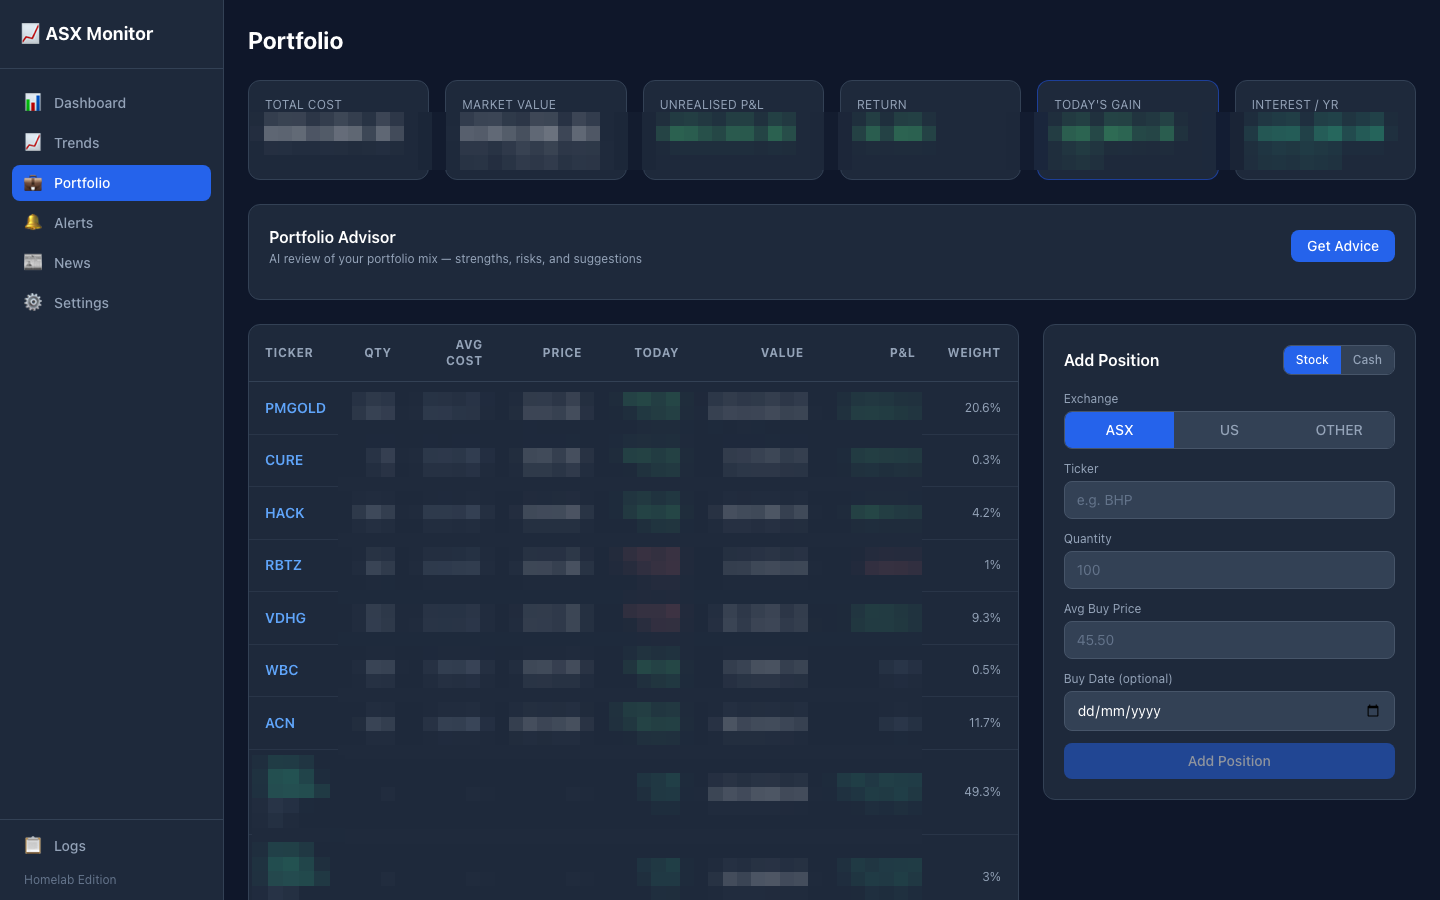Open the RBTZ ticker link
Image resolution: width=1440 pixels, height=900 pixels.
283,565
